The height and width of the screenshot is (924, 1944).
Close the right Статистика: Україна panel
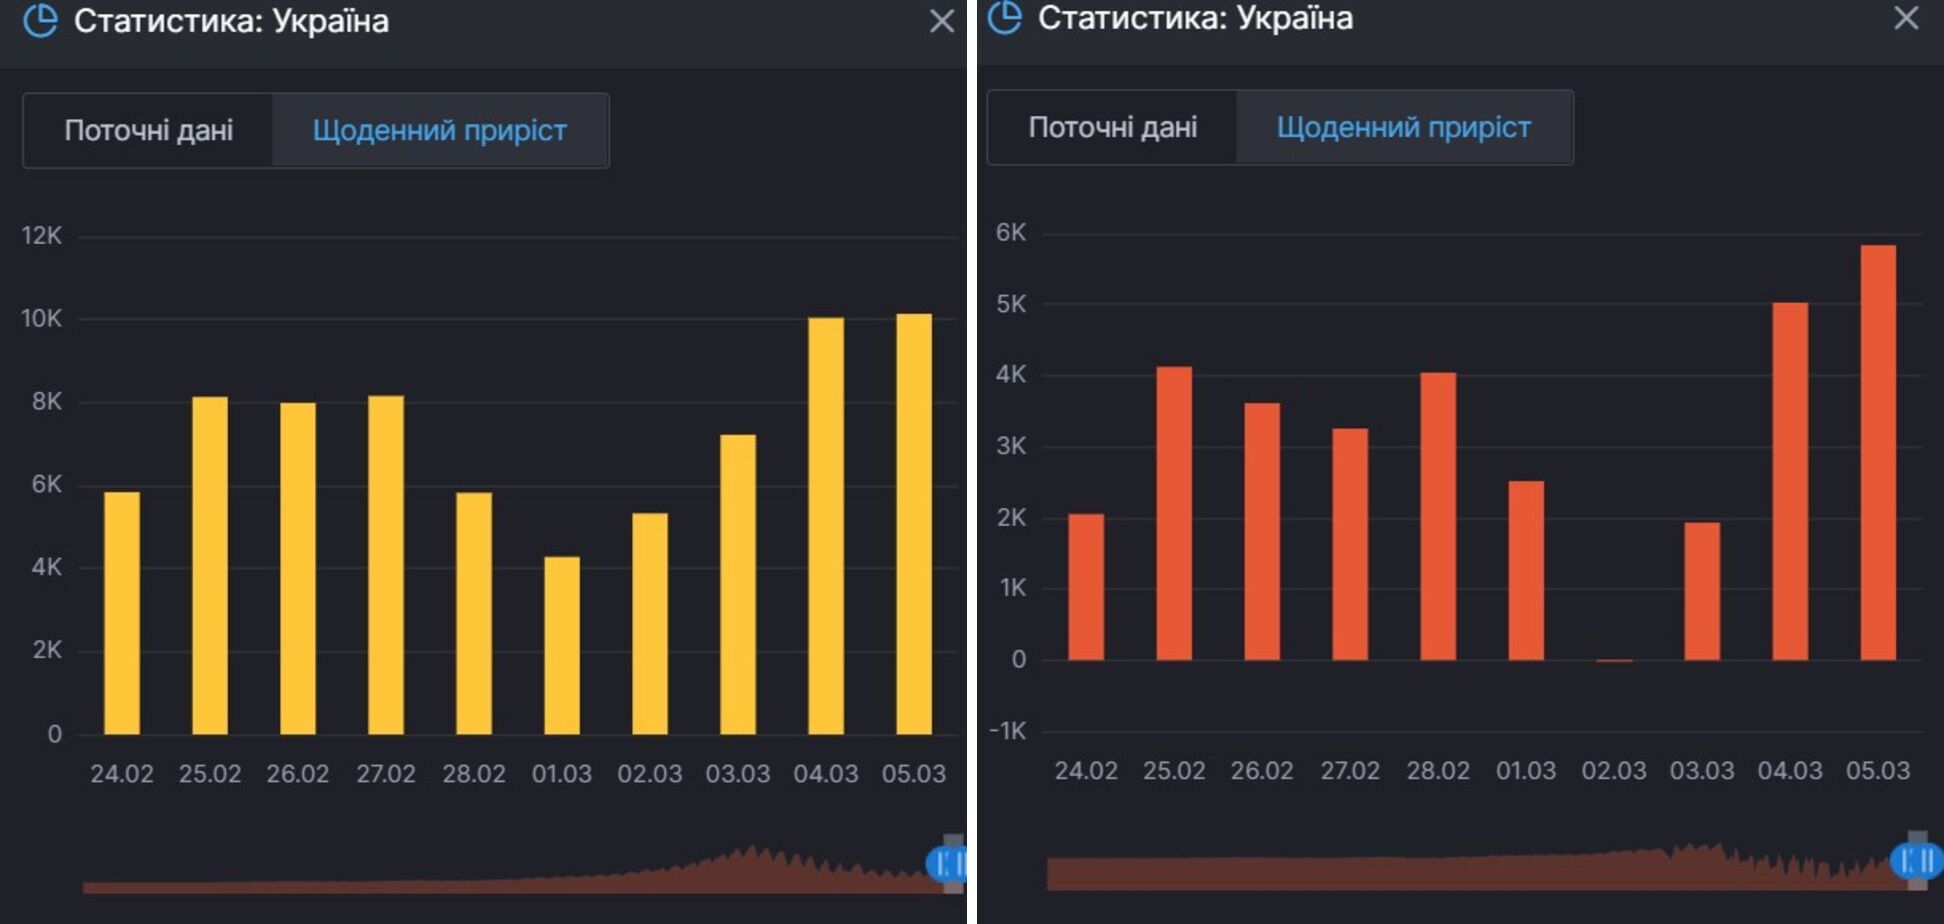pyautogui.click(x=1906, y=18)
